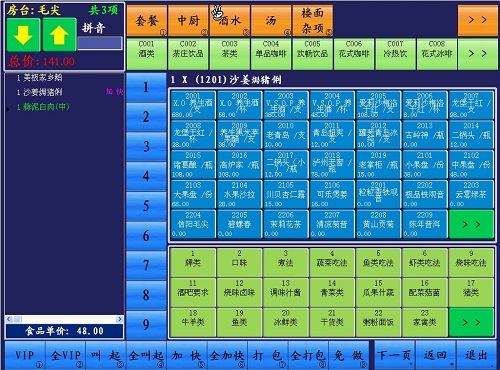Screen dimensions: 500x370
Task: Switch to the 套餐 tab
Action: (x=147, y=20)
